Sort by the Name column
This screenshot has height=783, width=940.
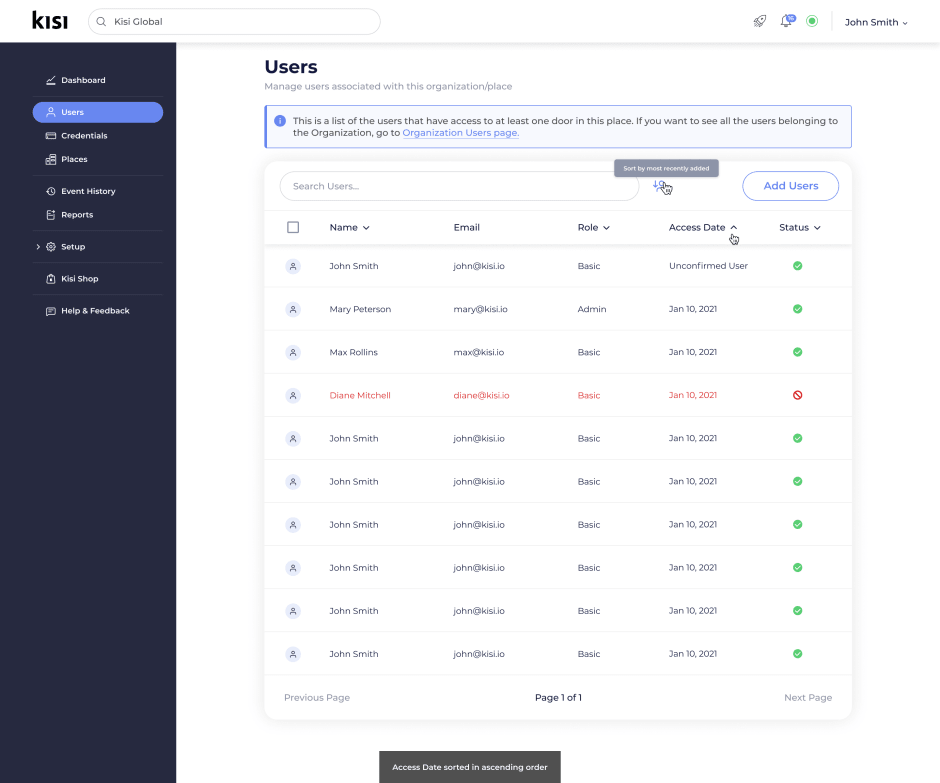point(350,227)
